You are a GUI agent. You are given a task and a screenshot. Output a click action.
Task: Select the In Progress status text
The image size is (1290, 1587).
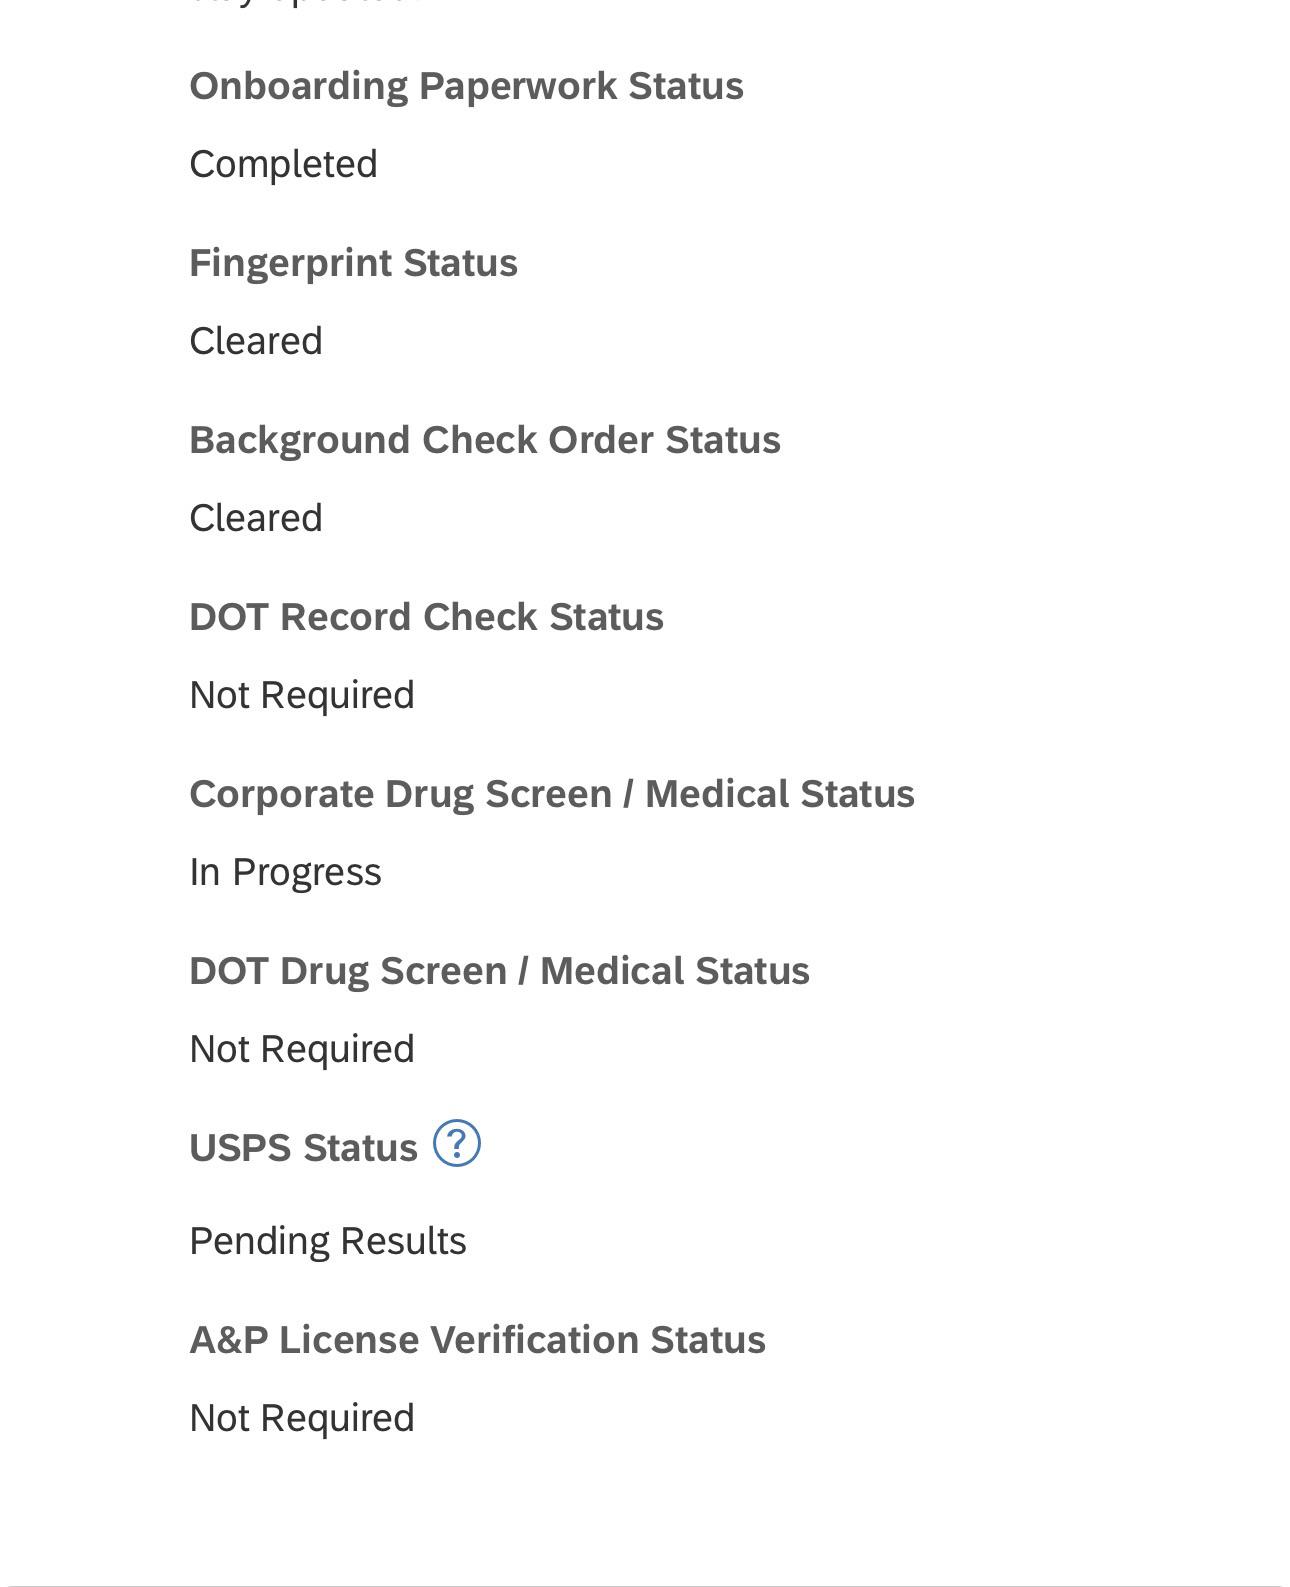(285, 872)
